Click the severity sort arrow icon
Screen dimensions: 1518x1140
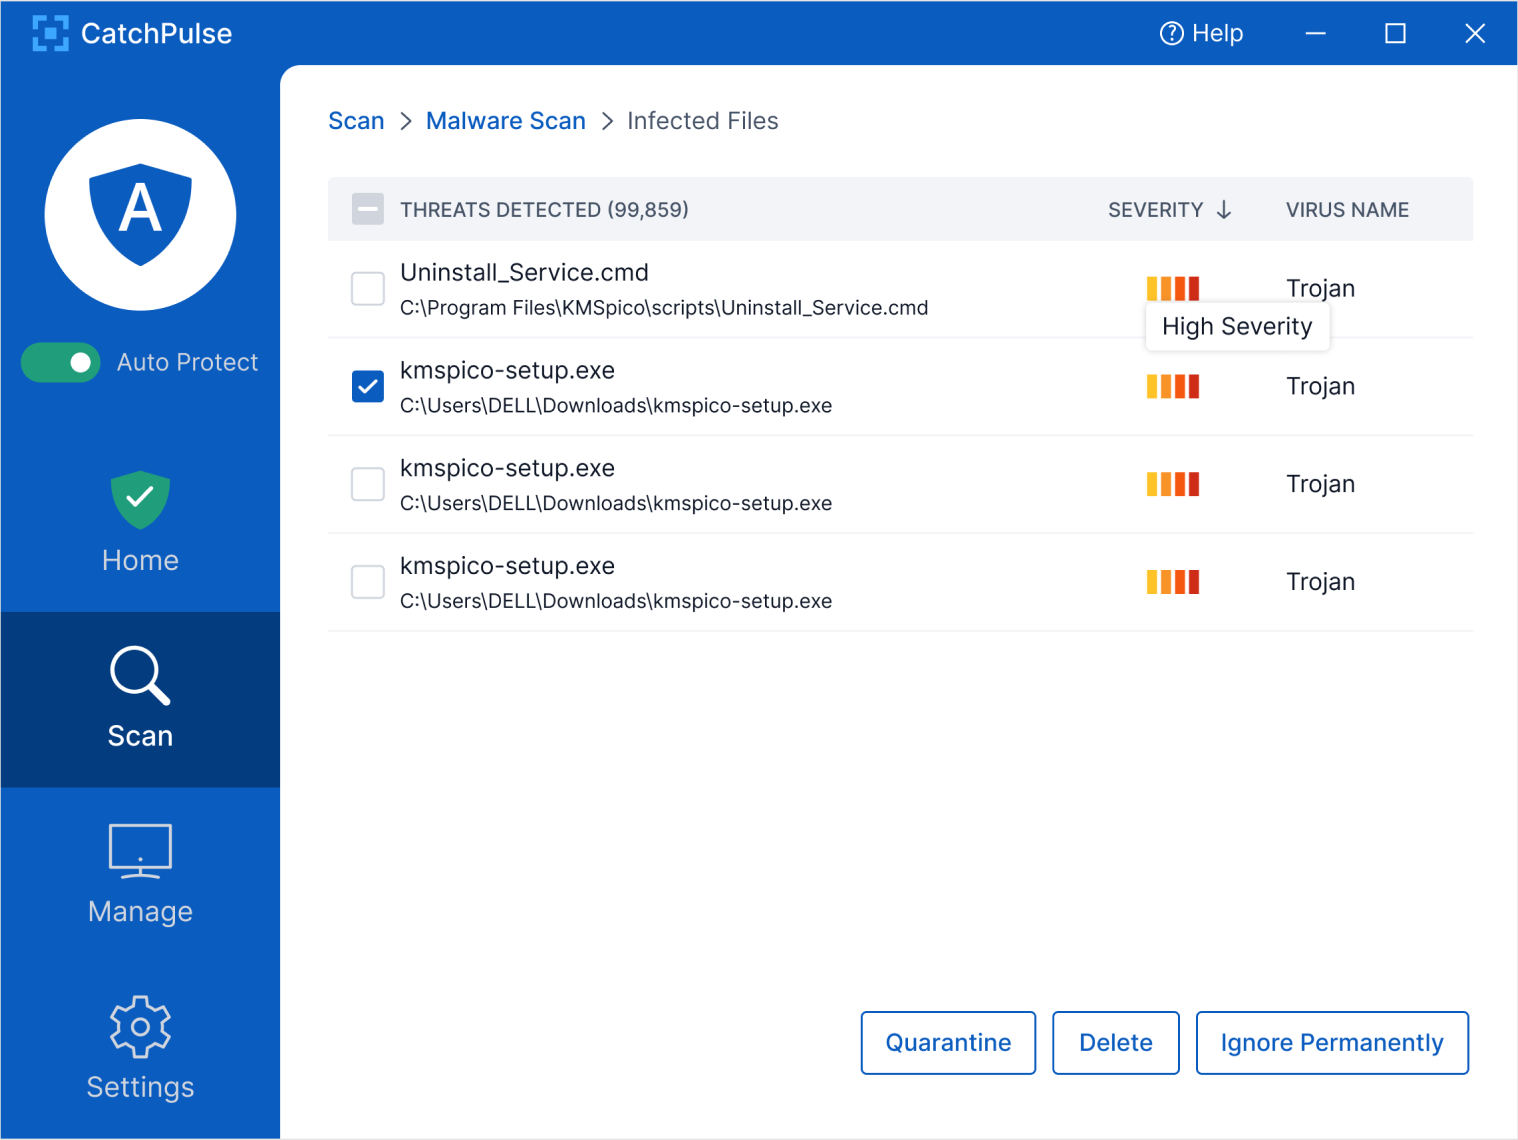pyautogui.click(x=1224, y=209)
